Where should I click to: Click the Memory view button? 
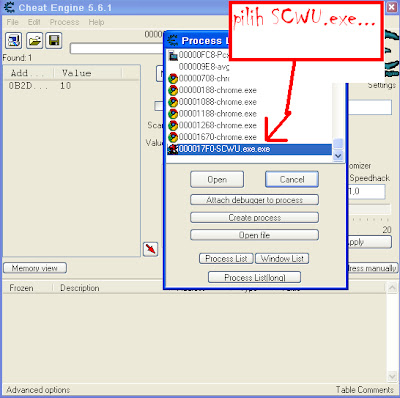35,268
